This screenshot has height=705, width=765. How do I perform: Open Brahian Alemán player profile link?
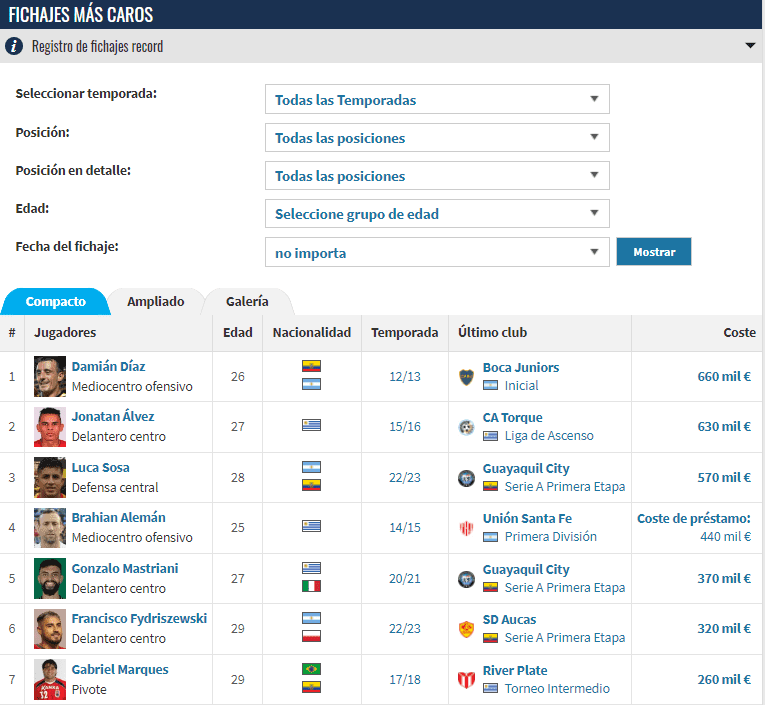pos(119,518)
